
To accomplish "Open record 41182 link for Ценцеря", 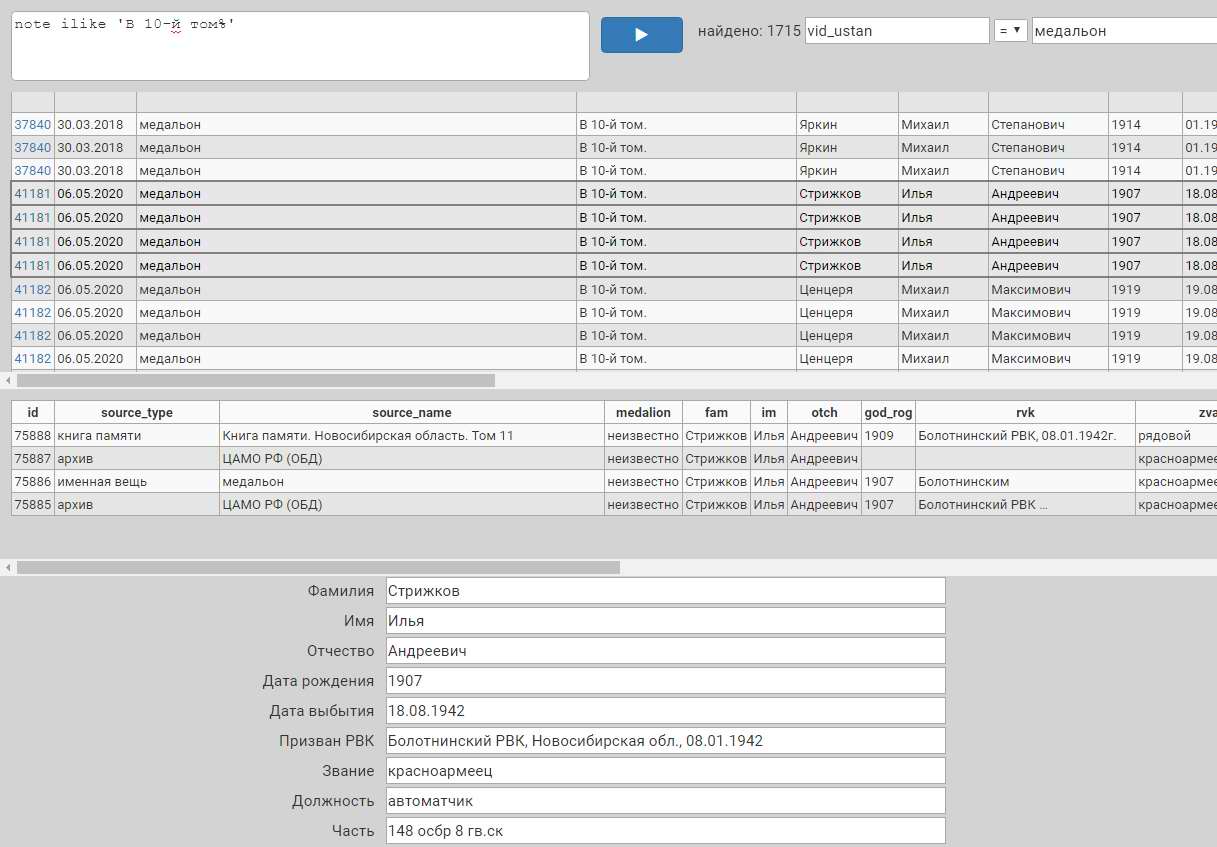I will [x=32, y=290].
